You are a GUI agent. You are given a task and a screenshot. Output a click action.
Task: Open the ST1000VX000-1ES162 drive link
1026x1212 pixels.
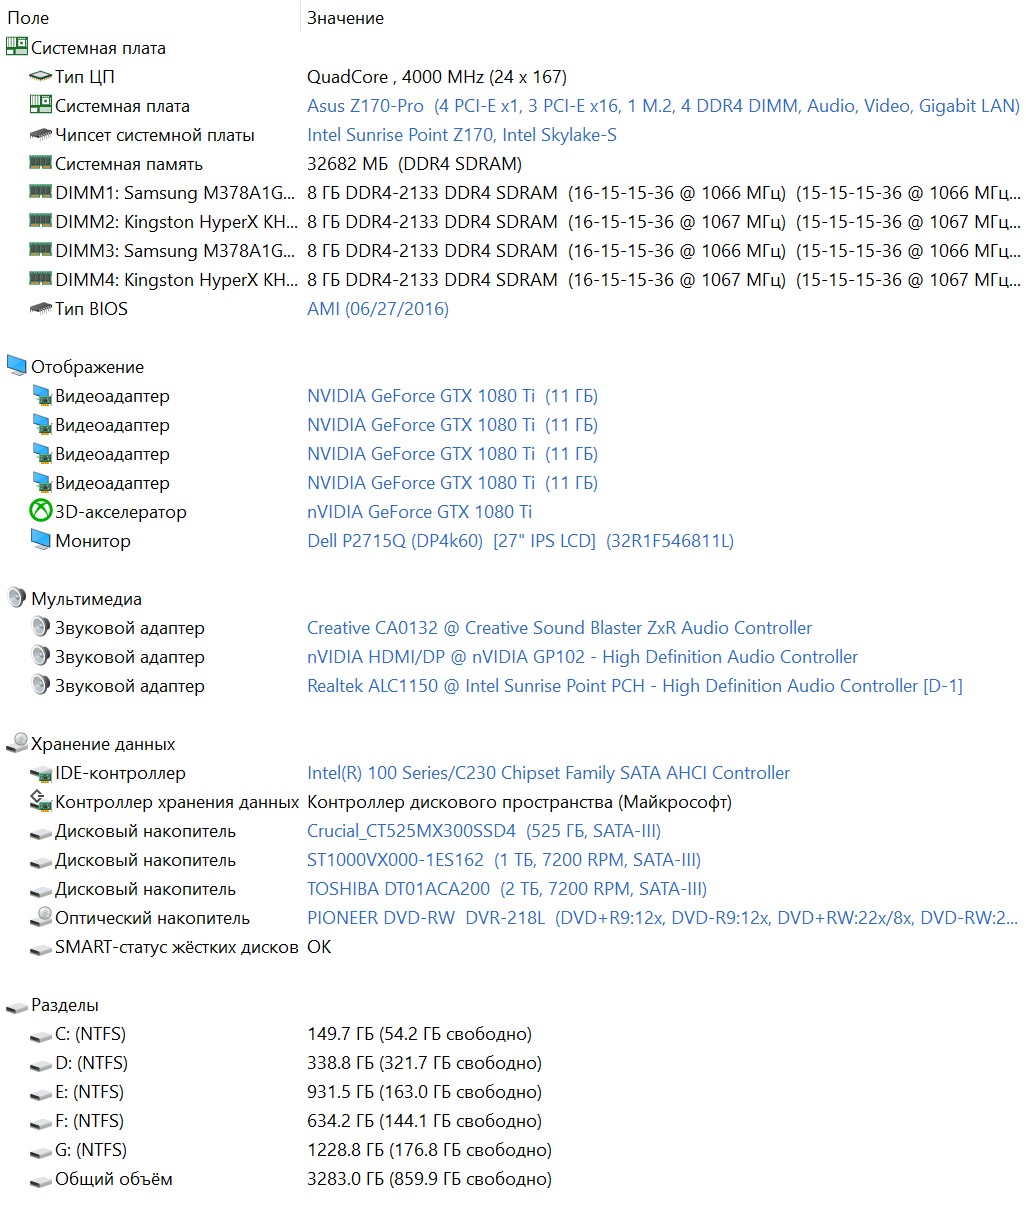(x=504, y=859)
